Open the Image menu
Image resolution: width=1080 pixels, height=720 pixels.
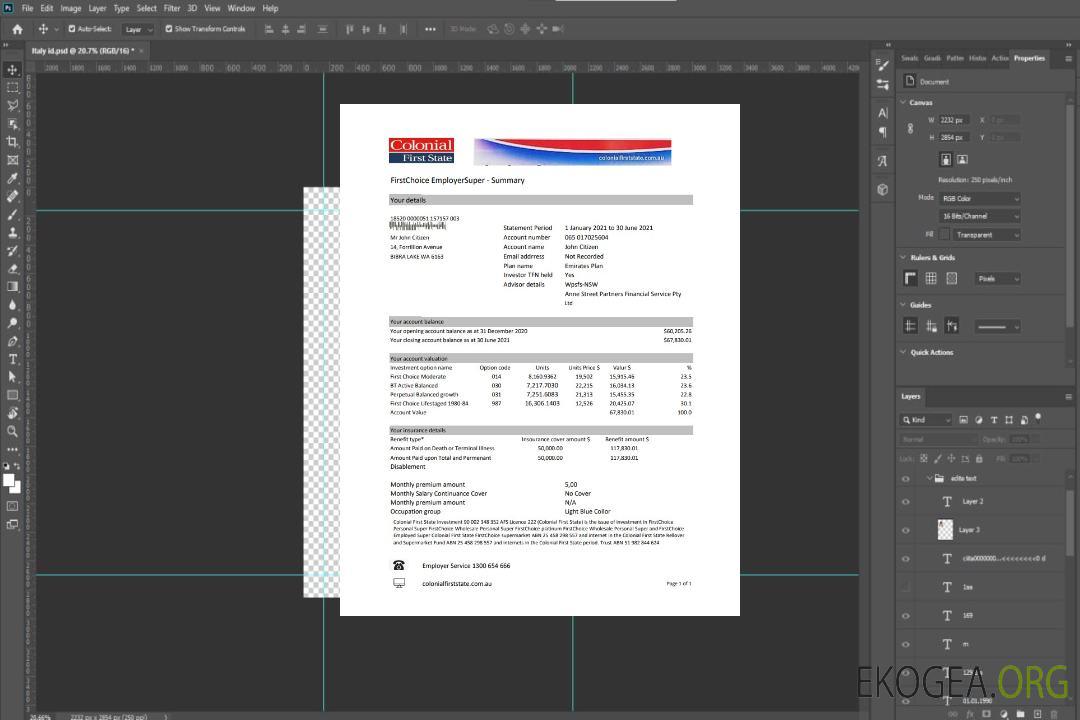(x=70, y=8)
